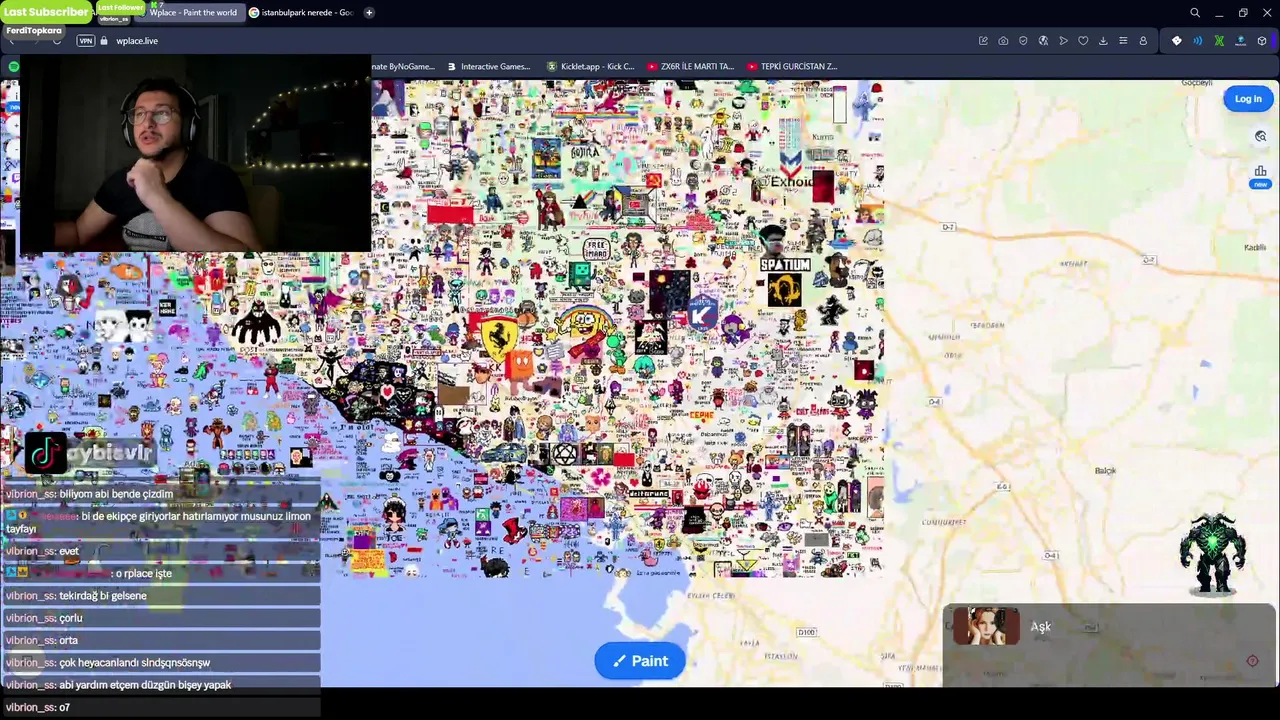Switch to the Wplace - Paint the world tab
The image size is (1280, 720).
193,13
